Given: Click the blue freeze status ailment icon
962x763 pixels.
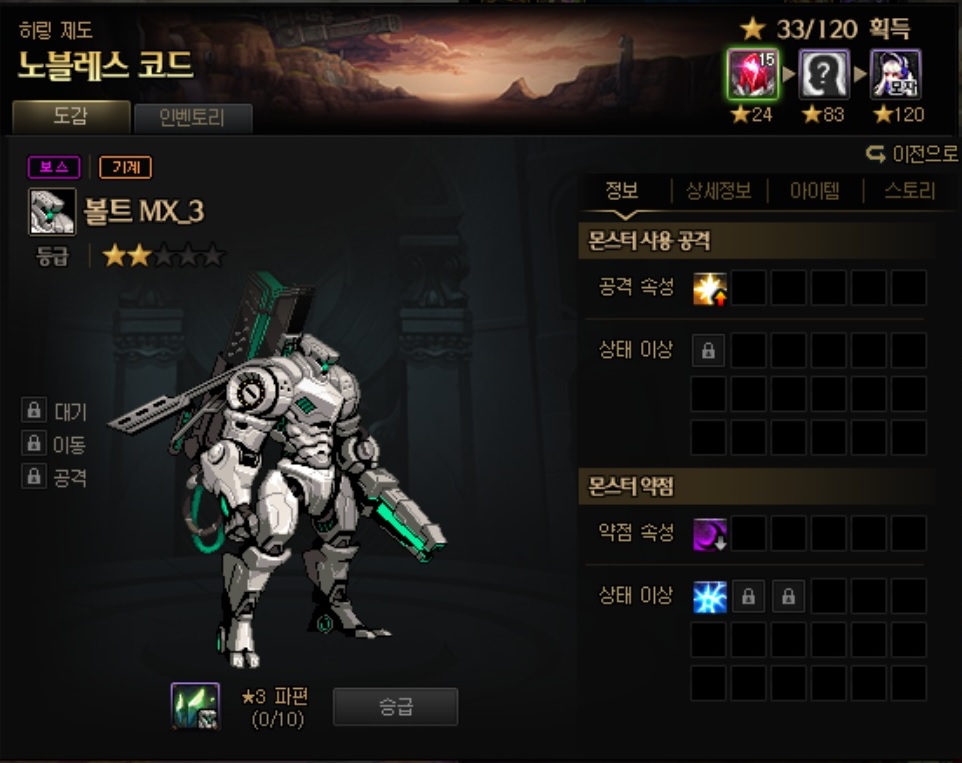Looking at the screenshot, I should coord(710,597).
